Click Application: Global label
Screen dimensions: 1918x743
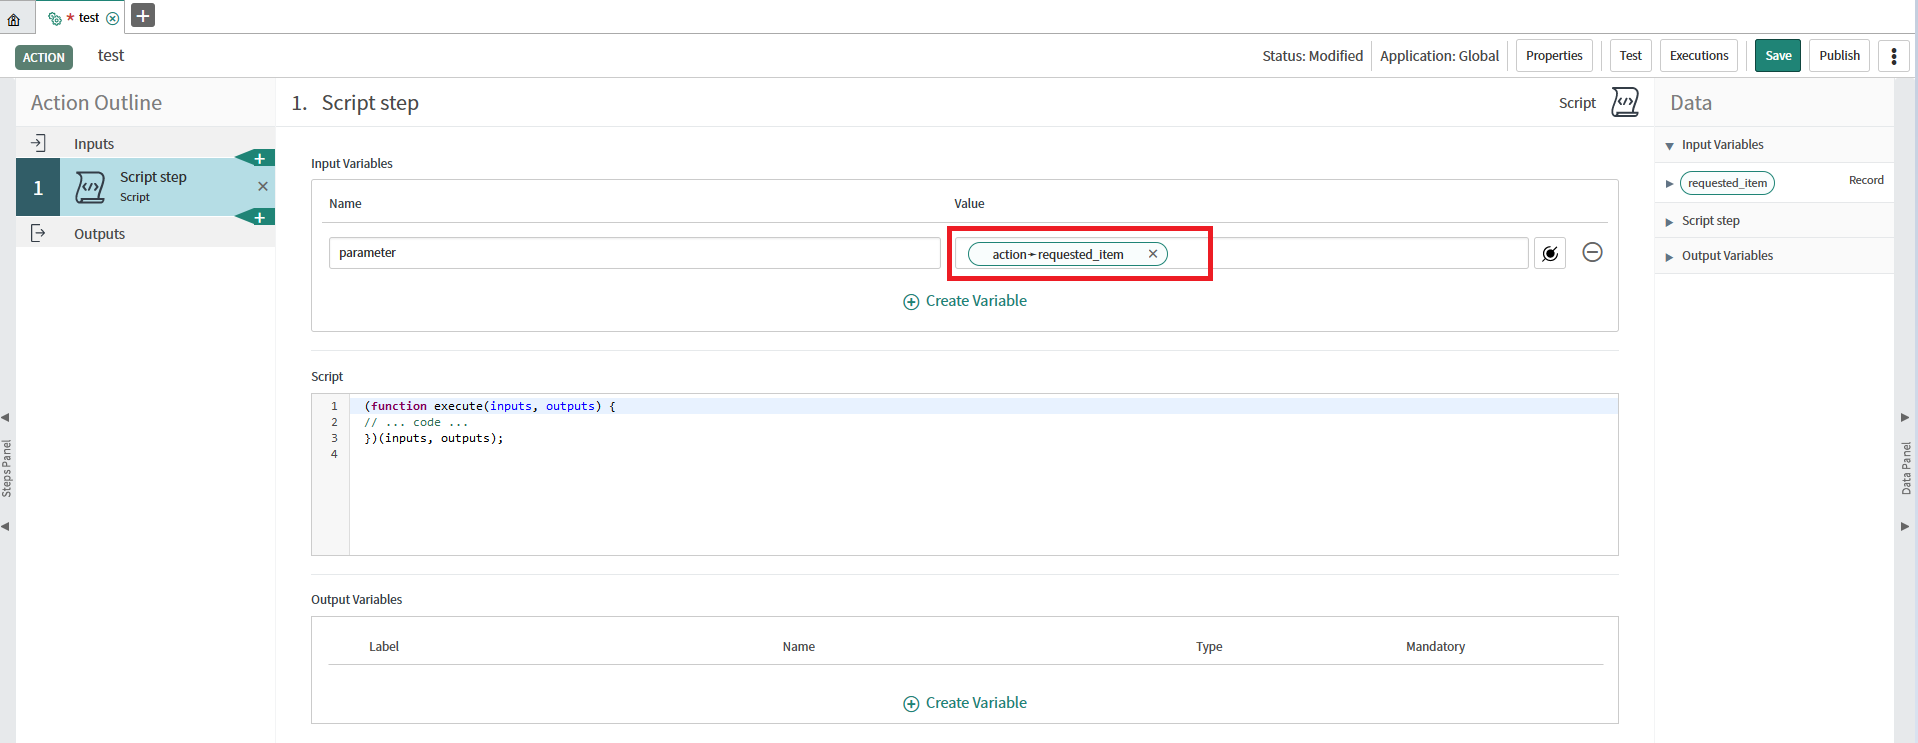[x=1439, y=56]
